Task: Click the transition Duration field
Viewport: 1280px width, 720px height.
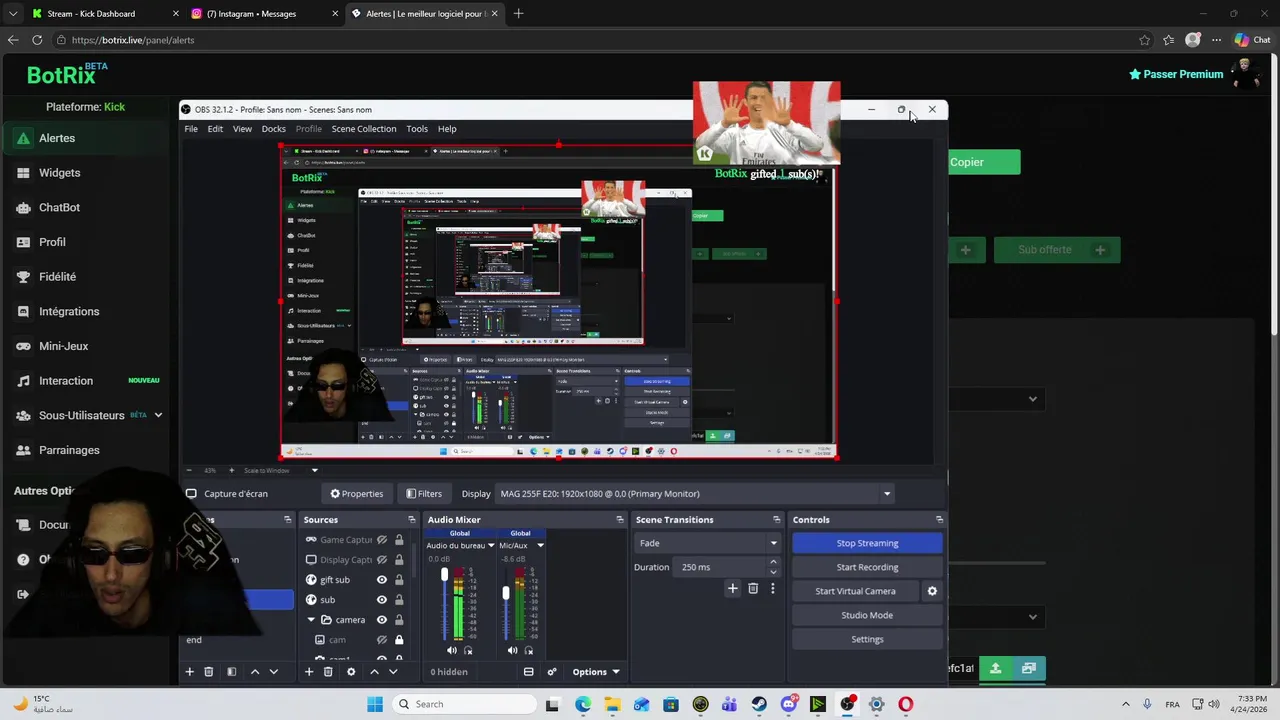Action: coord(720,567)
